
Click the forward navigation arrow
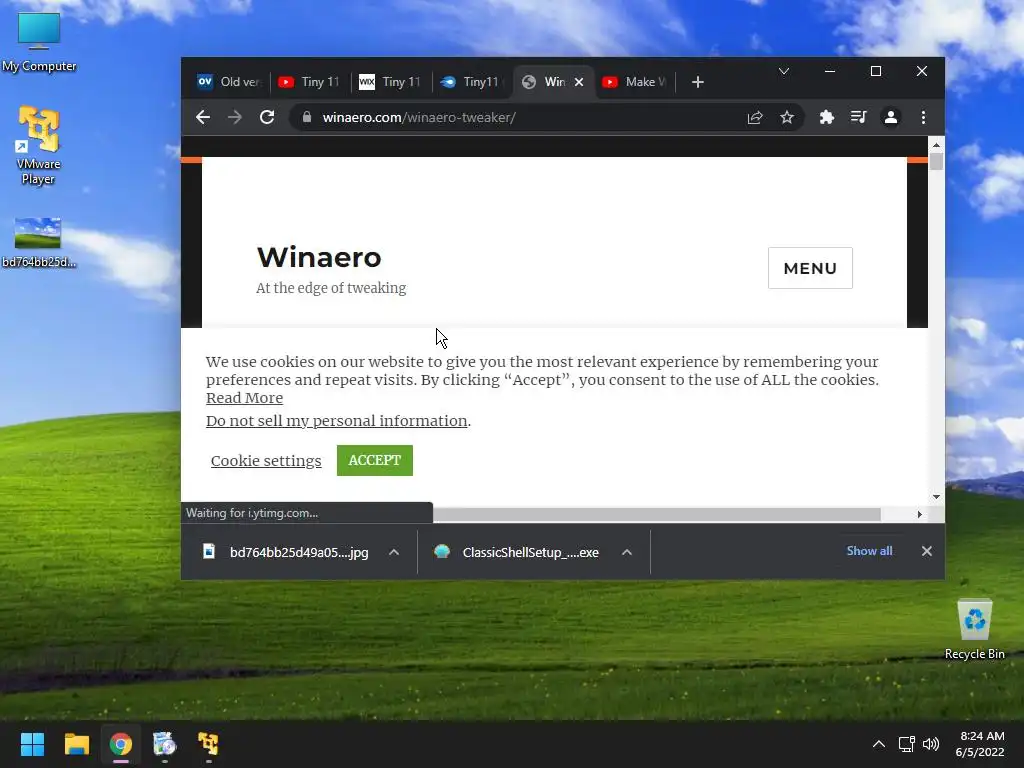coord(234,118)
